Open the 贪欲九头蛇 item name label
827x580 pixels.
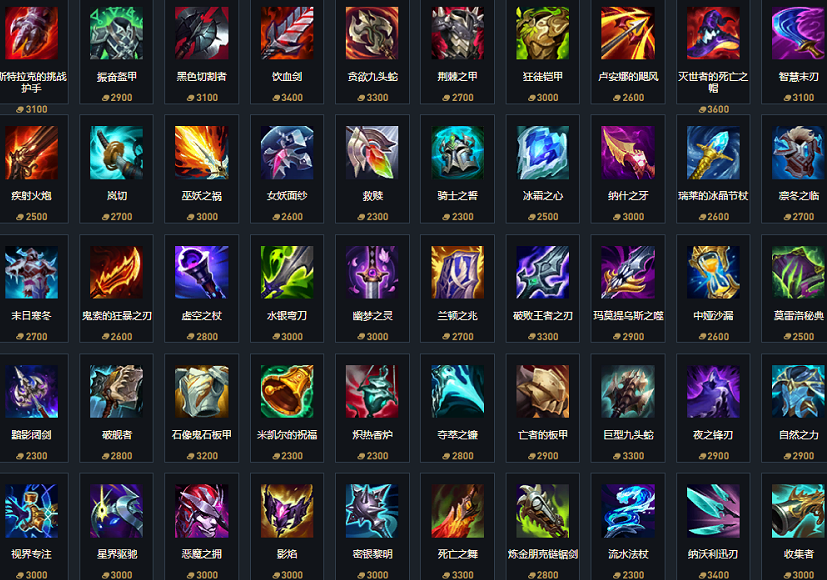coord(372,77)
